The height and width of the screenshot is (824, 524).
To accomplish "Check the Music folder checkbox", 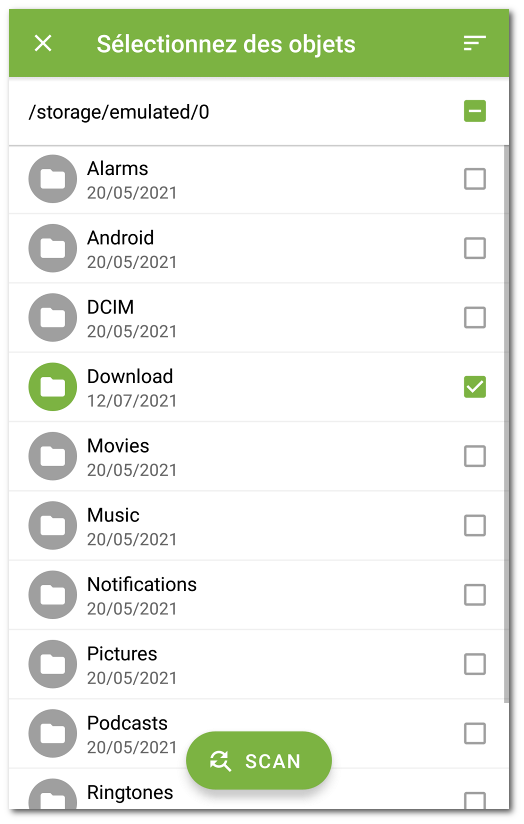I will click(x=475, y=526).
